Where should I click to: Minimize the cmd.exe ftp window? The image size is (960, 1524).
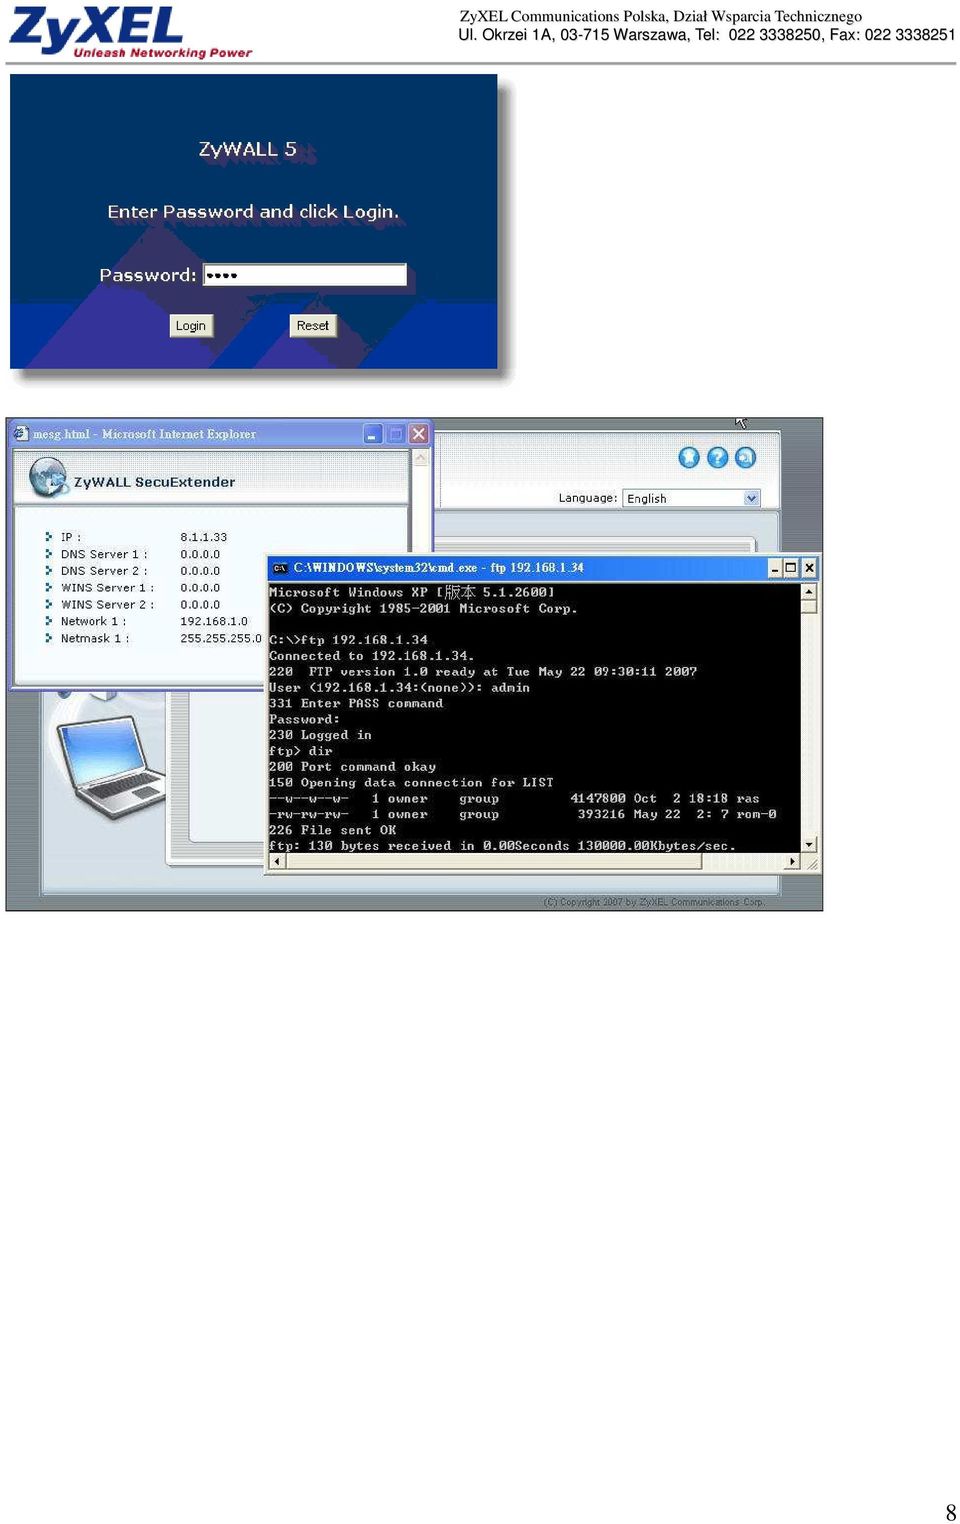[x=774, y=568]
